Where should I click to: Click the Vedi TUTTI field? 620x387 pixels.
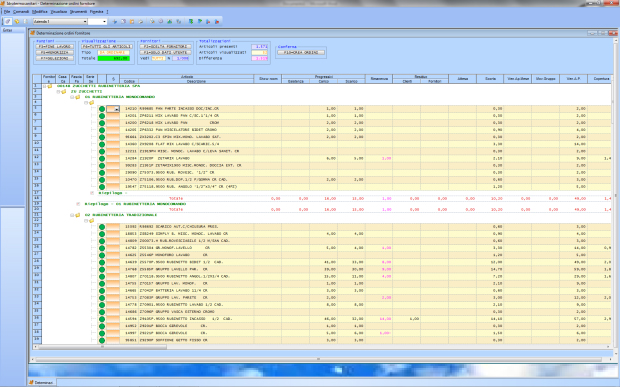158,59
